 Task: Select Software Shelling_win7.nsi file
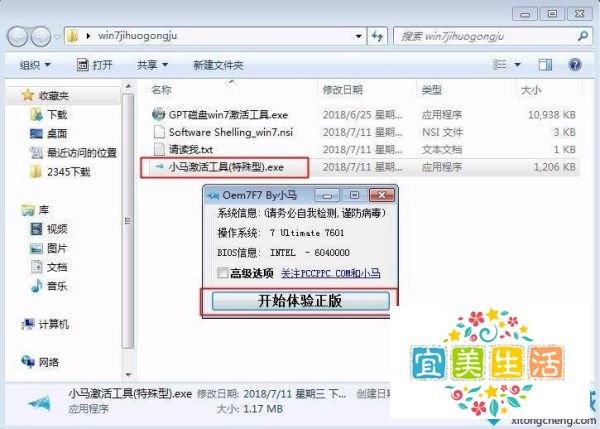coord(231,132)
